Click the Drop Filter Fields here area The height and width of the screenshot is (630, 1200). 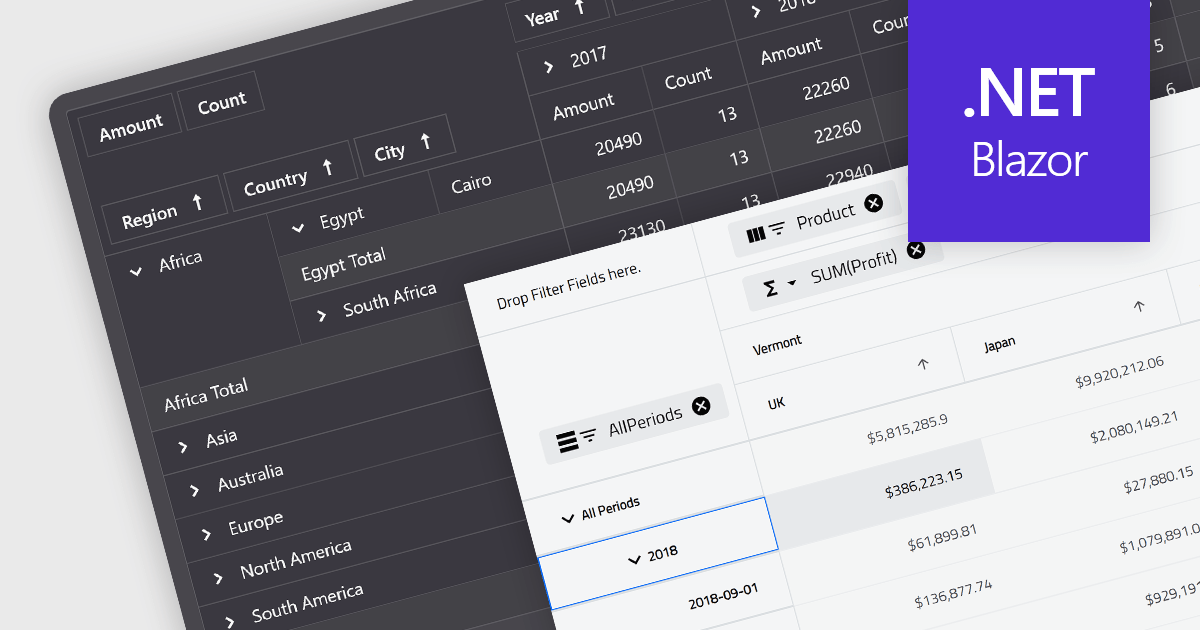pos(568,288)
